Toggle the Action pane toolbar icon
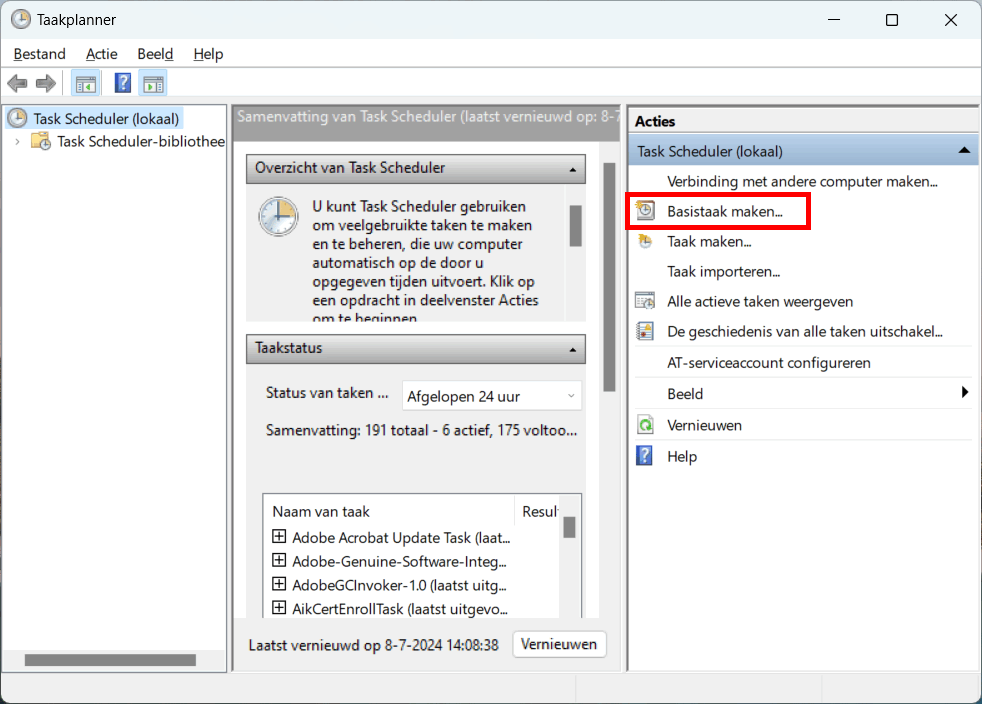Image resolution: width=982 pixels, height=704 pixels. click(153, 83)
